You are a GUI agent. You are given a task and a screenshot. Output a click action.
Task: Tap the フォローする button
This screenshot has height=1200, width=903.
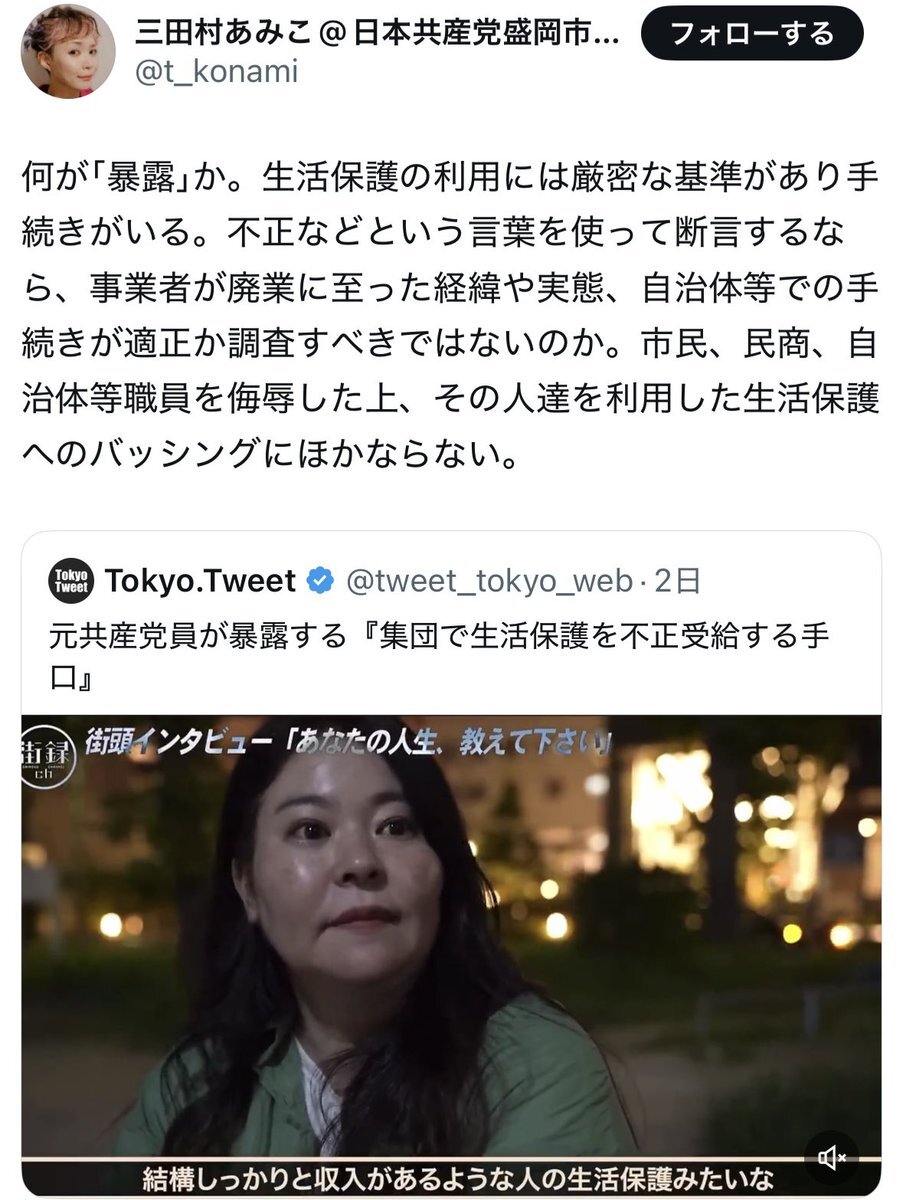coord(751,34)
